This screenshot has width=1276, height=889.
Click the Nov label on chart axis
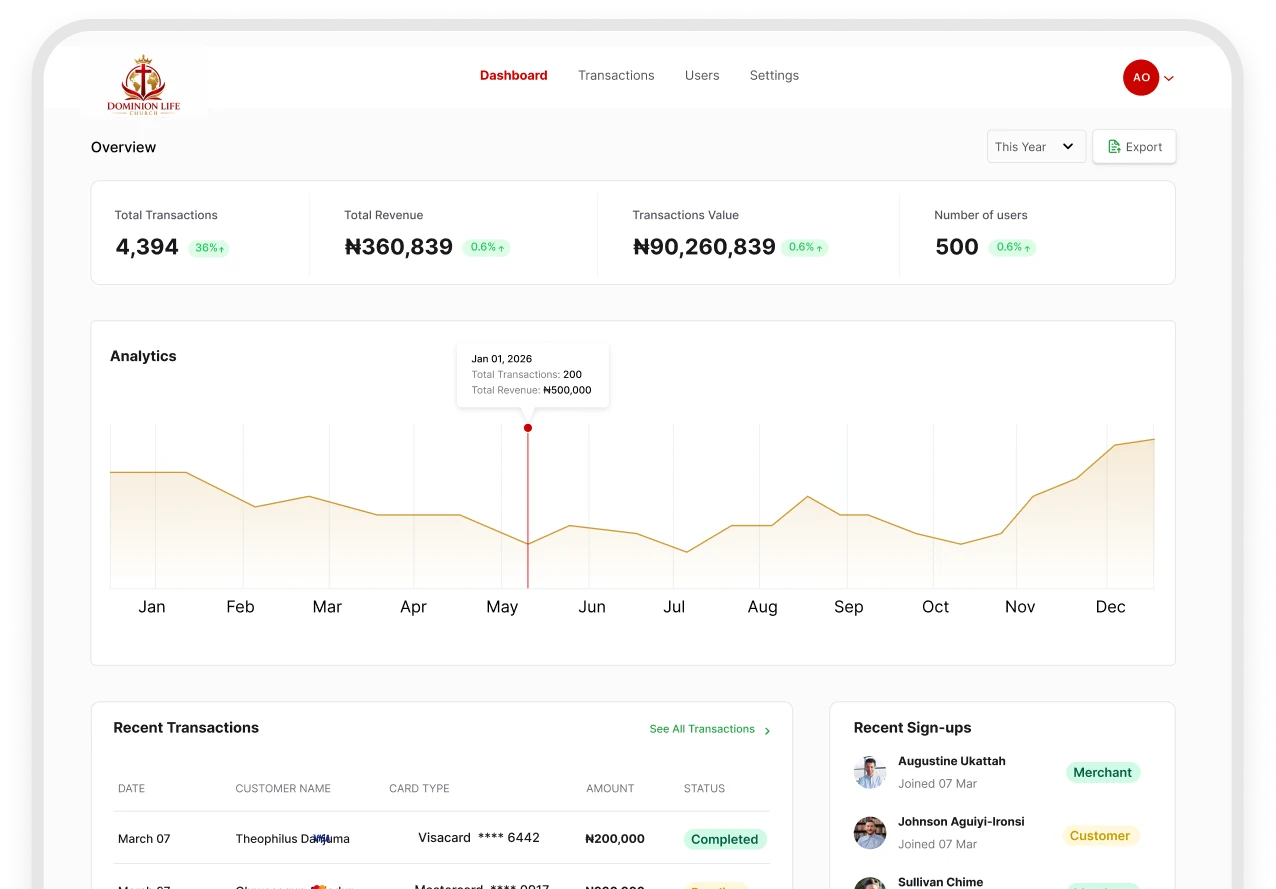coord(1020,607)
